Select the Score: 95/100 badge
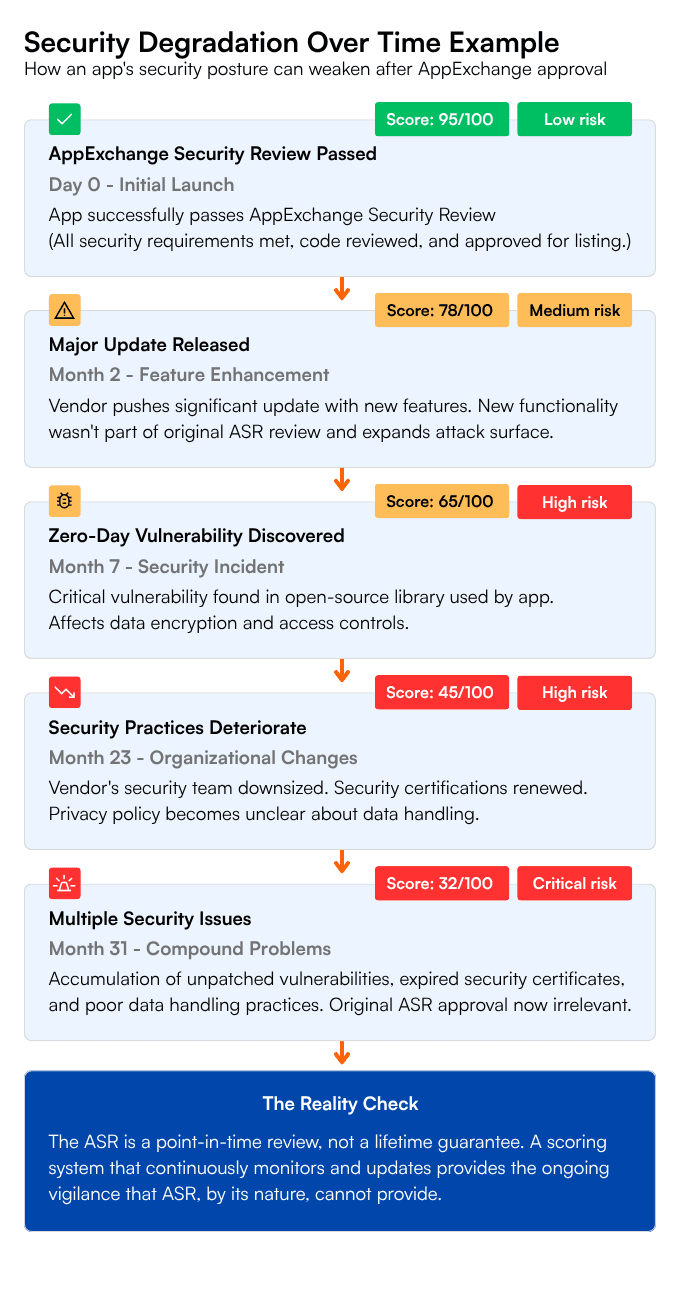680x1300 pixels. (x=442, y=119)
